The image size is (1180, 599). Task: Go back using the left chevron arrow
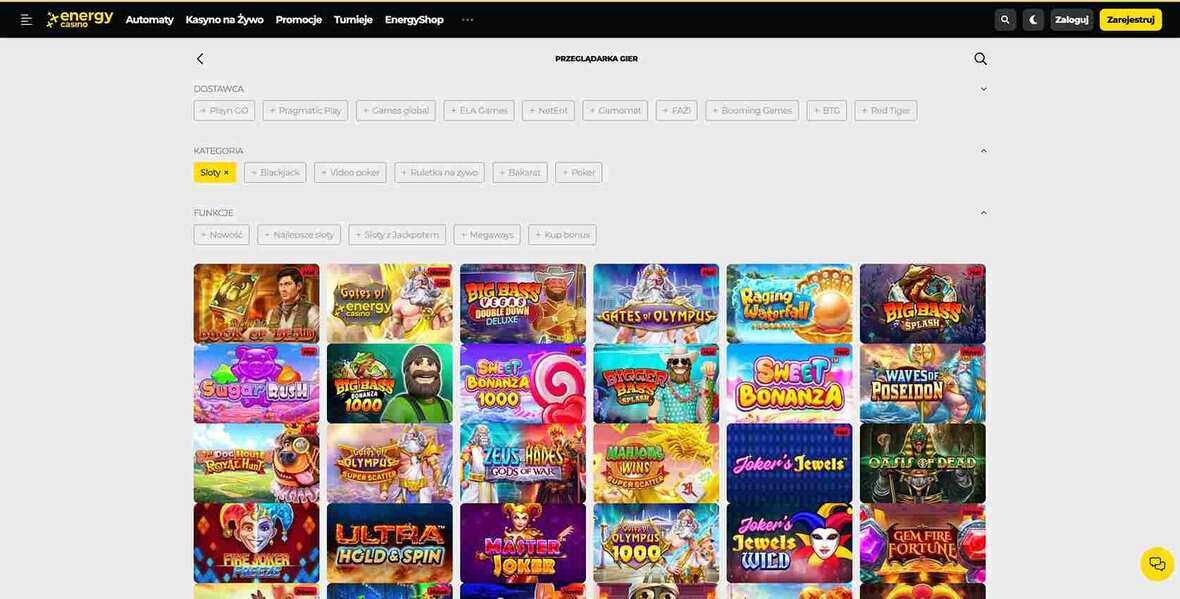pos(199,59)
